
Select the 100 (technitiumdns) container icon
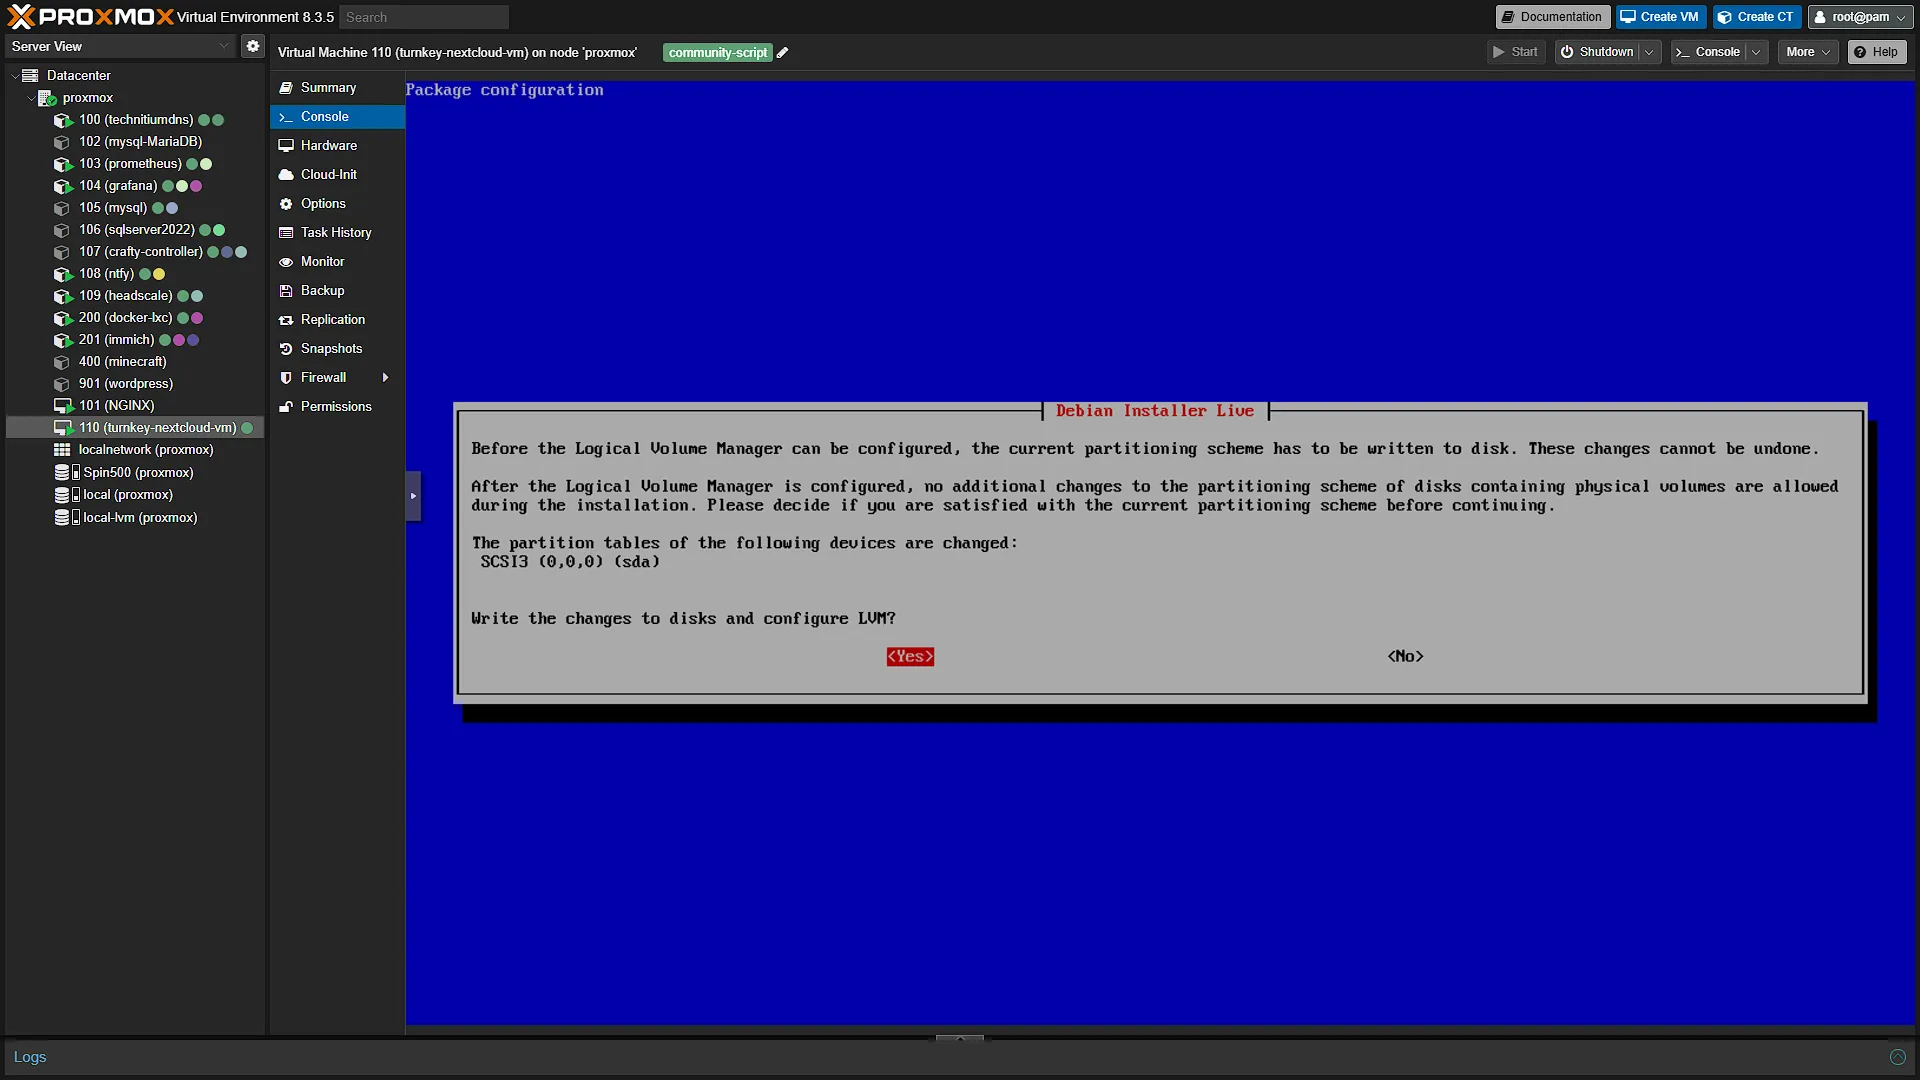tap(63, 120)
